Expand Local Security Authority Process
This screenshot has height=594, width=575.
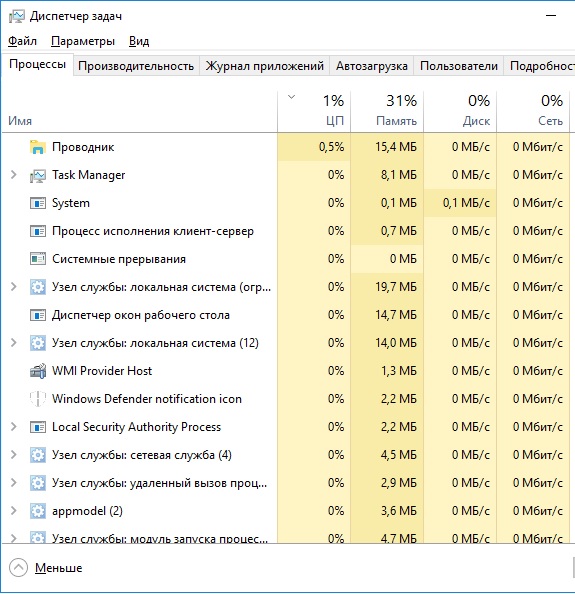pyautogui.click(x=14, y=427)
